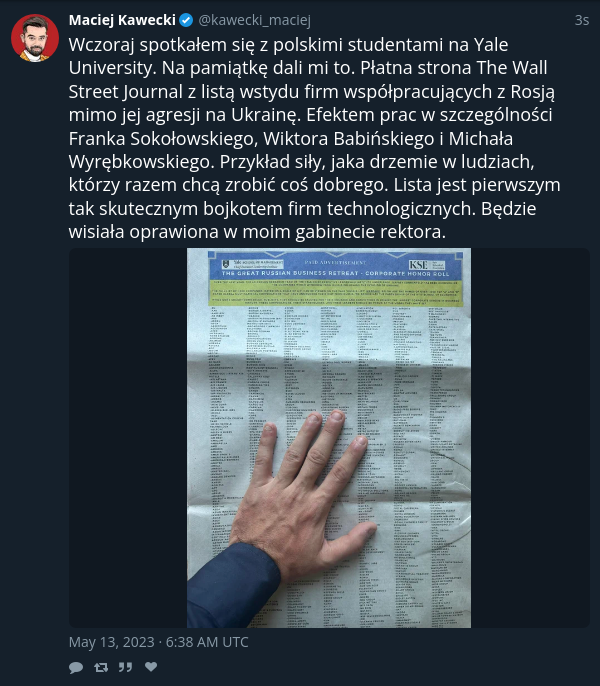Click the retweet arrows icon
This screenshot has height=686, width=600.
pyautogui.click(x=101, y=667)
